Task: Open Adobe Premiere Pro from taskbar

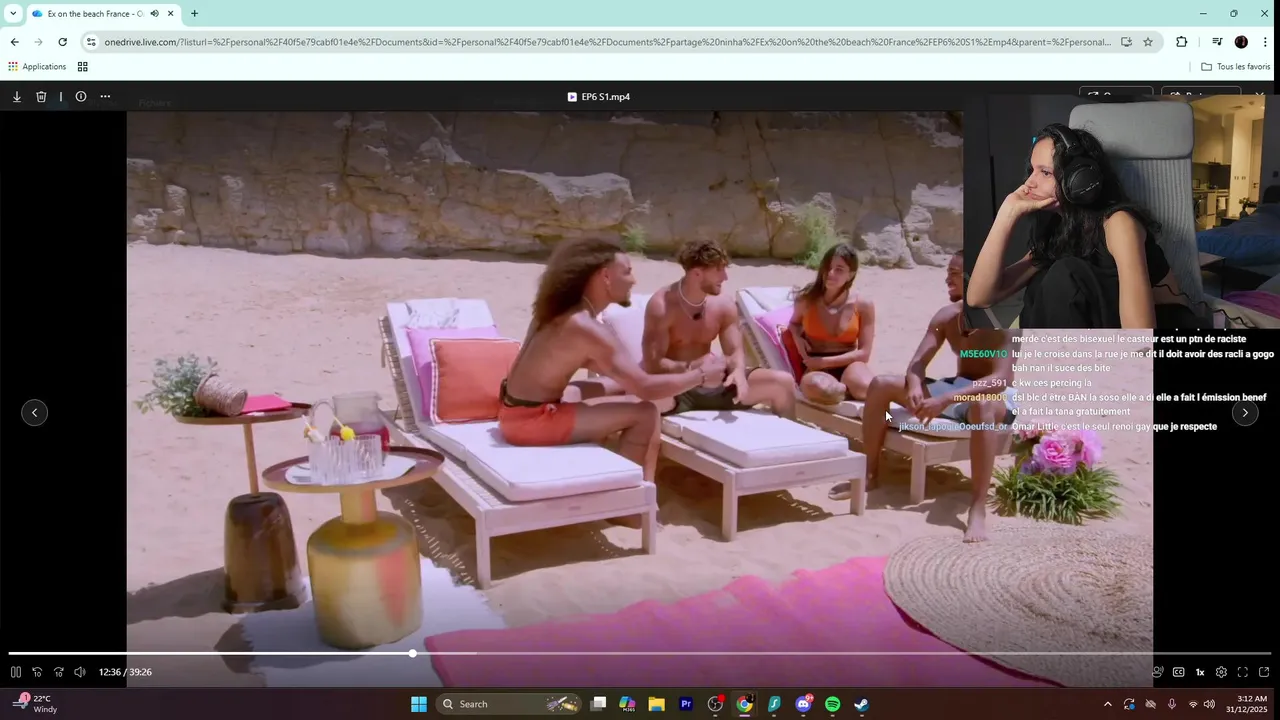Action: (686, 704)
